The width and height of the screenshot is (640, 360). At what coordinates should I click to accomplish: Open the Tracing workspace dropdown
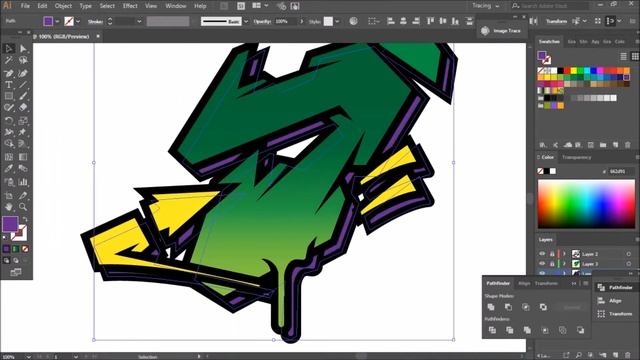pos(486,6)
